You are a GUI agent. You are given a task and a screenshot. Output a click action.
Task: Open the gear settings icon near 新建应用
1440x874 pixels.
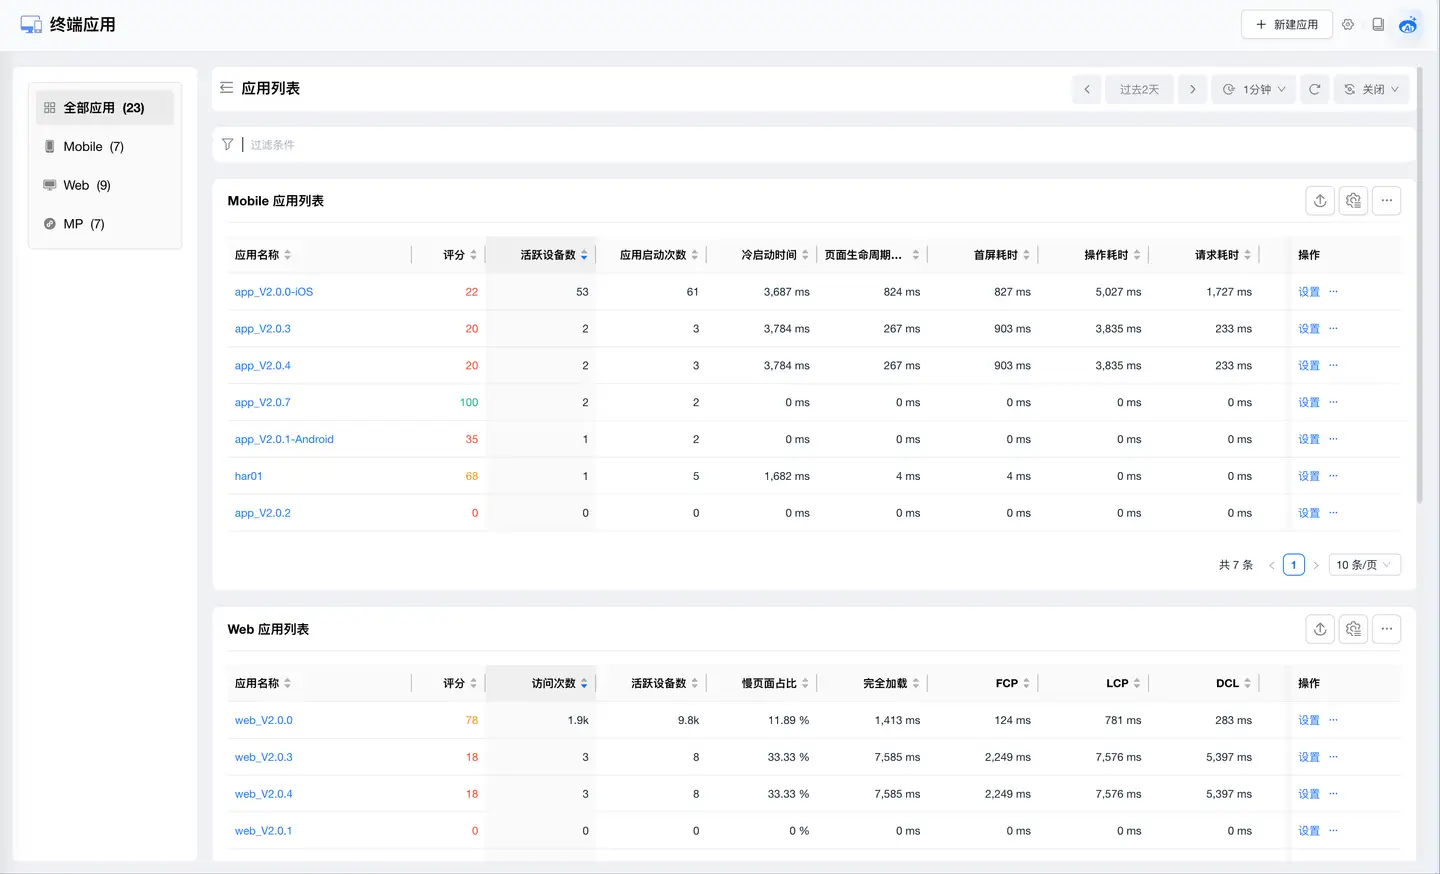coord(1348,25)
